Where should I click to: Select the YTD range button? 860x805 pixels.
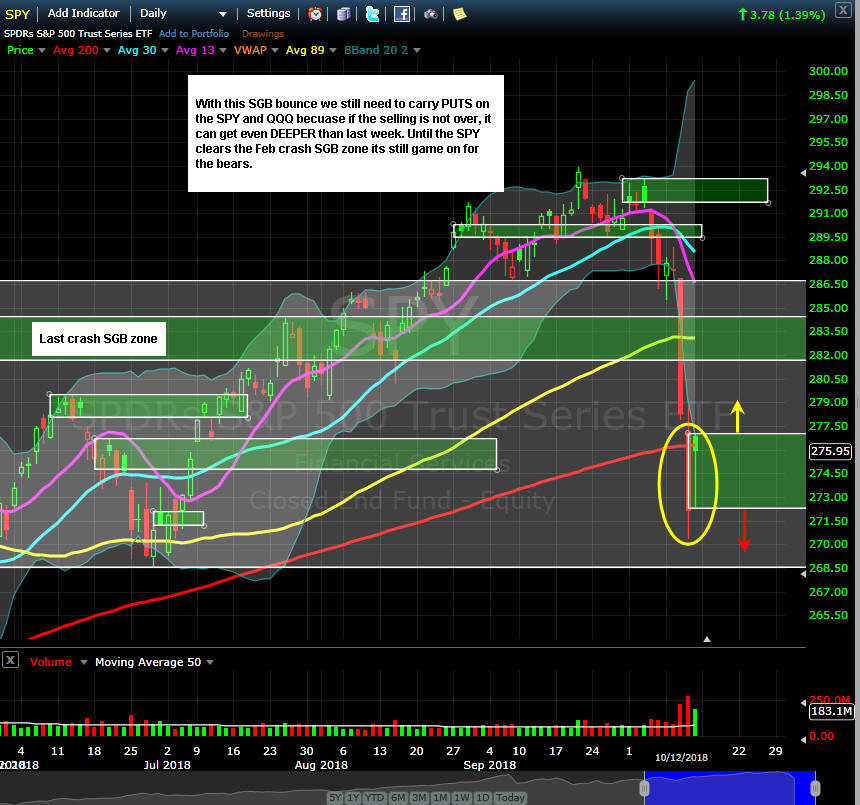click(375, 797)
